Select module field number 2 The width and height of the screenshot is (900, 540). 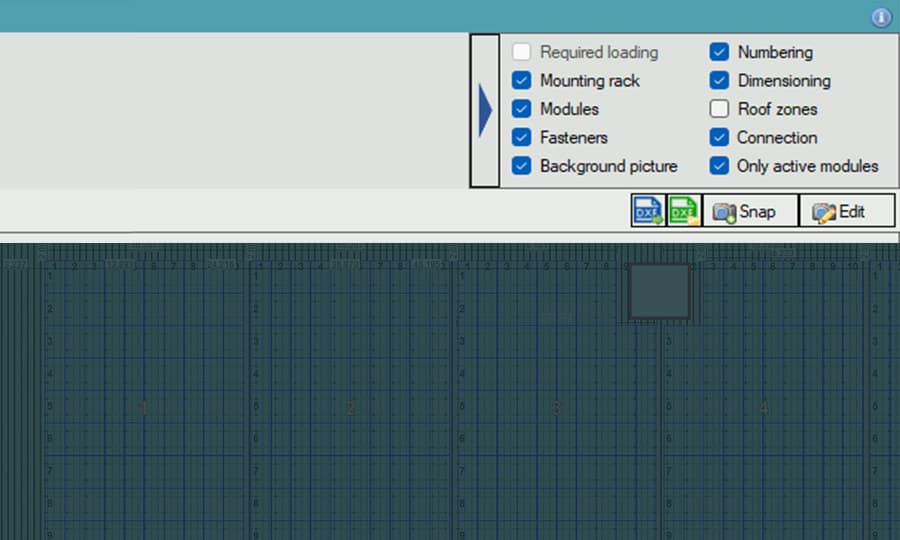[x=350, y=407]
